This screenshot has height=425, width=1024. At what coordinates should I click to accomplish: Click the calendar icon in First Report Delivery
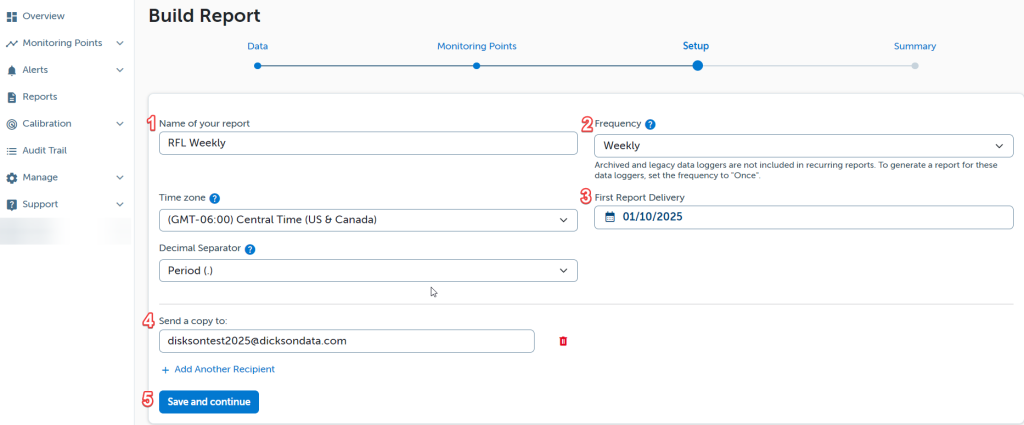(610, 217)
